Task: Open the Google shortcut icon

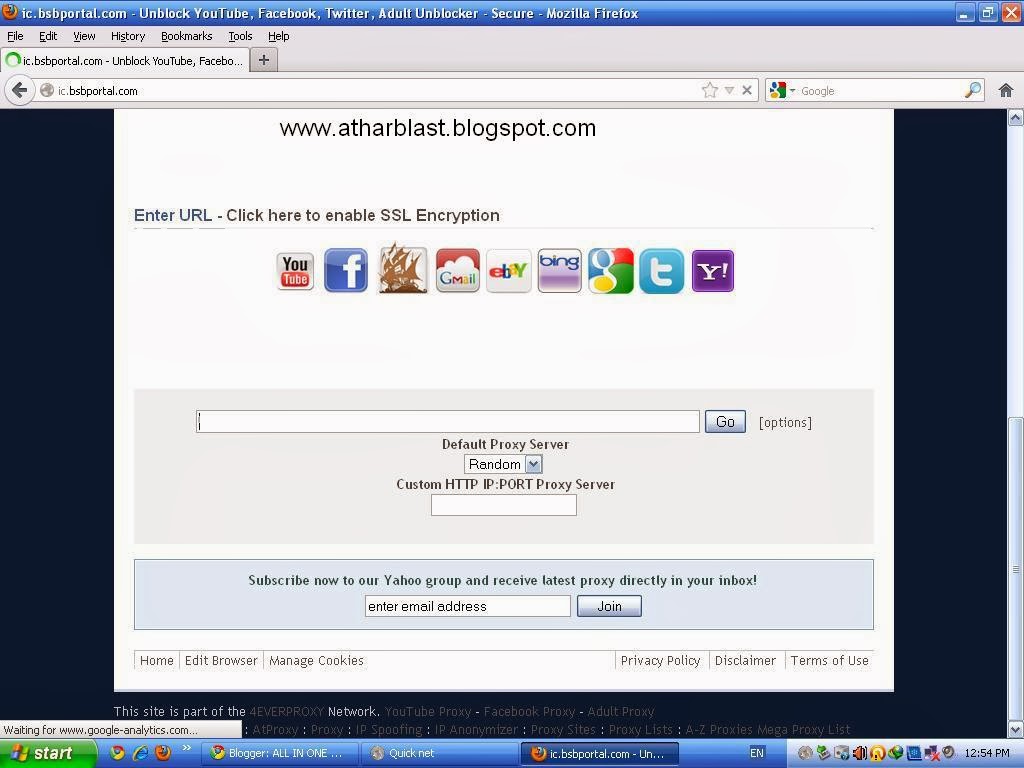Action: point(611,270)
